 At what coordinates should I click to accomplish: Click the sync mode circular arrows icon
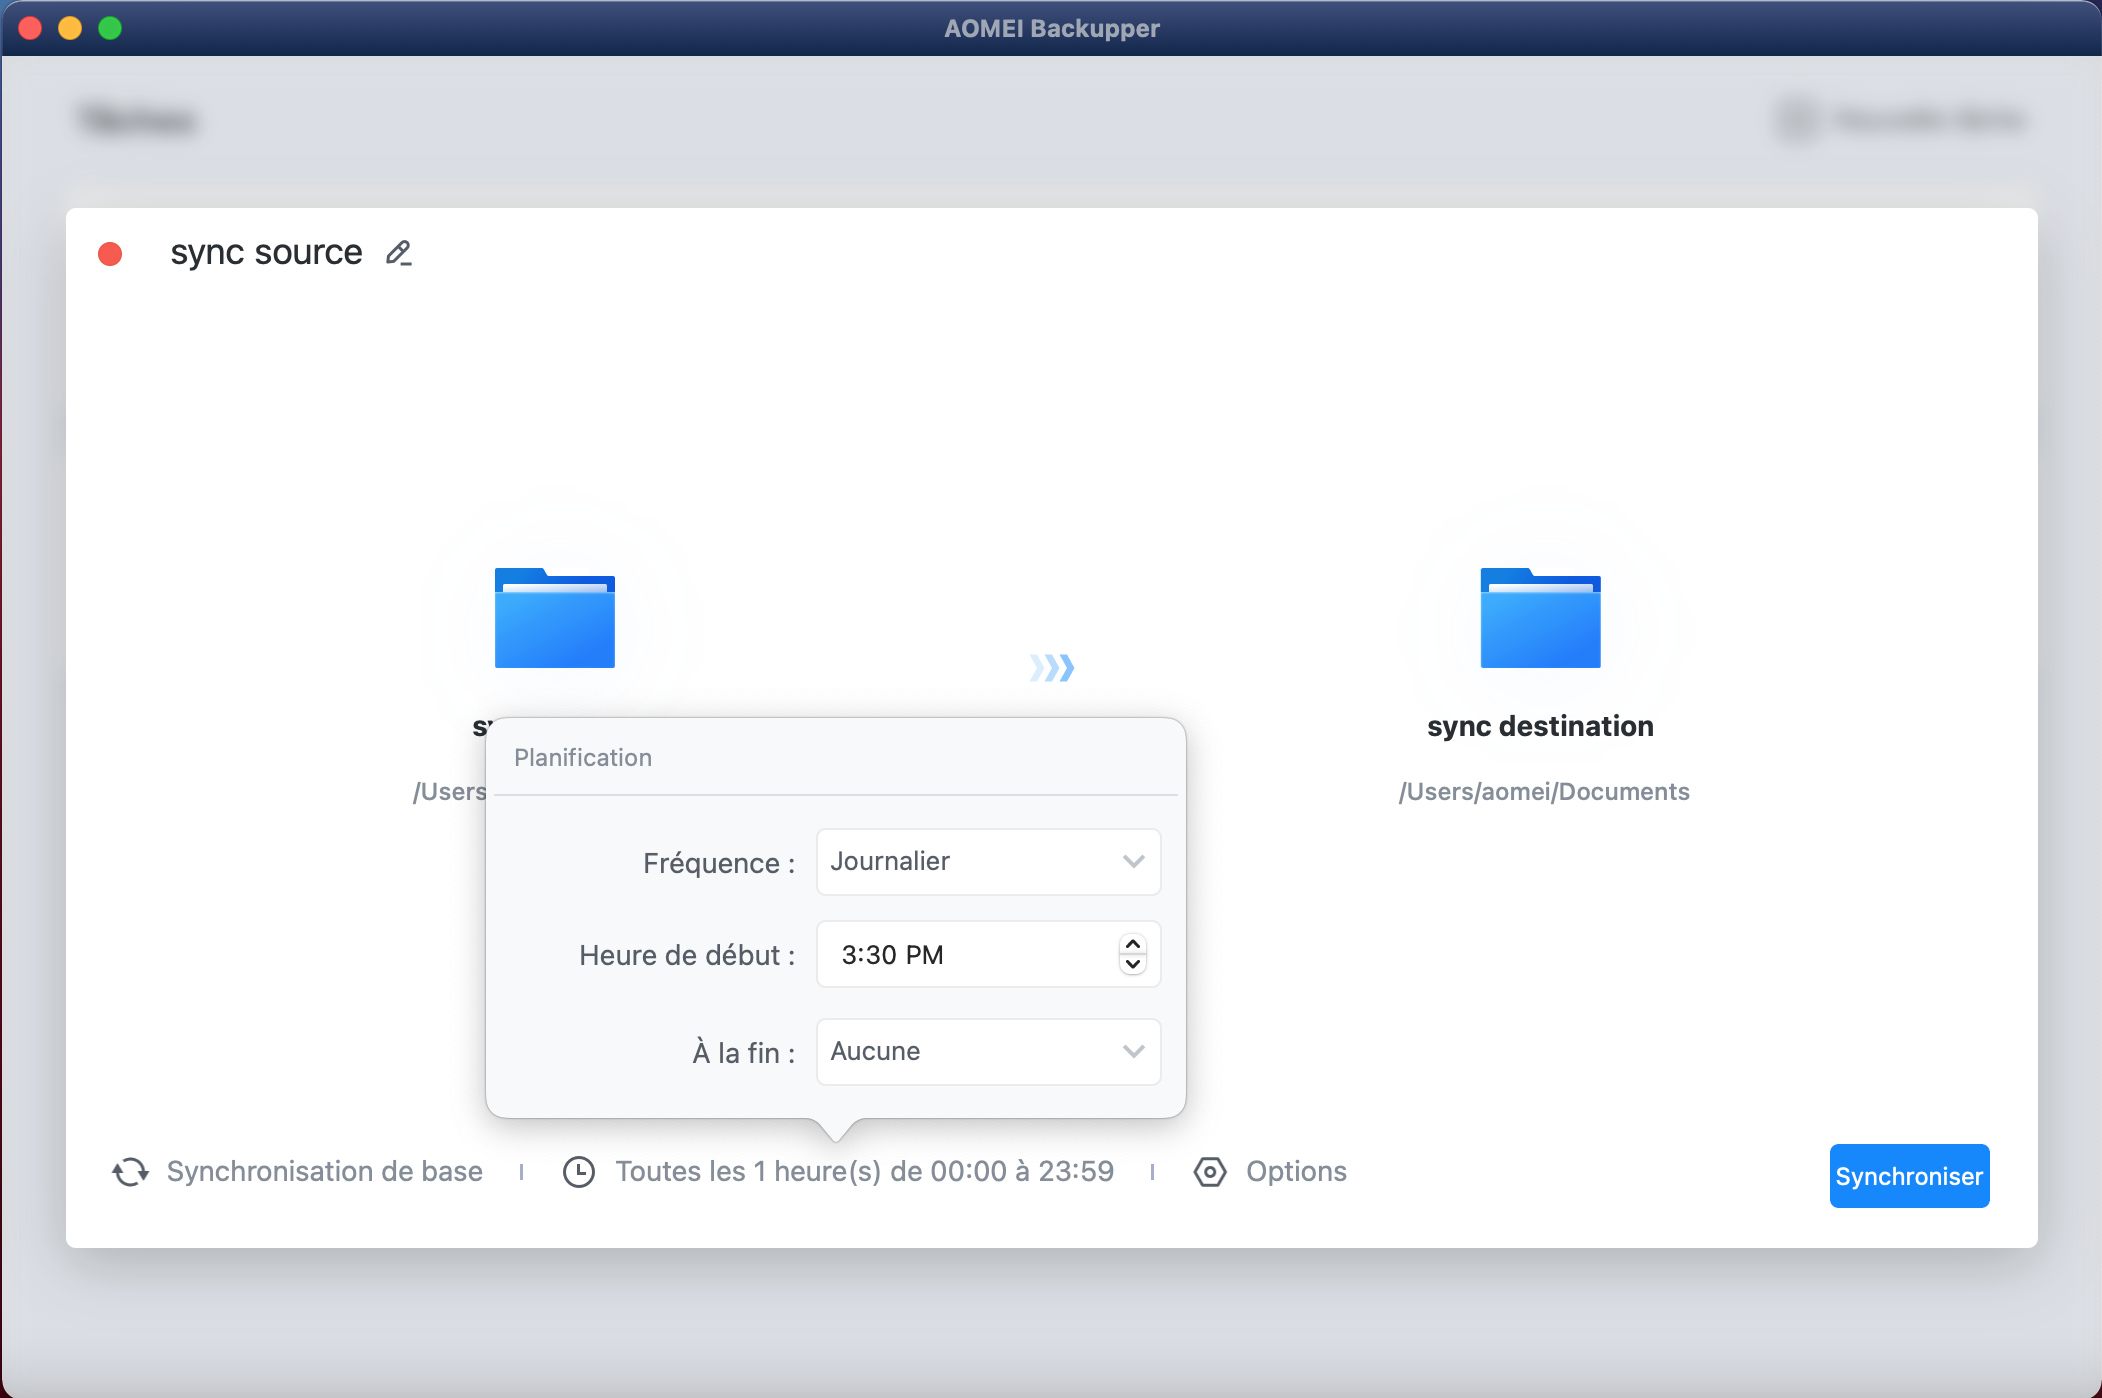[x=130, y=1172]
